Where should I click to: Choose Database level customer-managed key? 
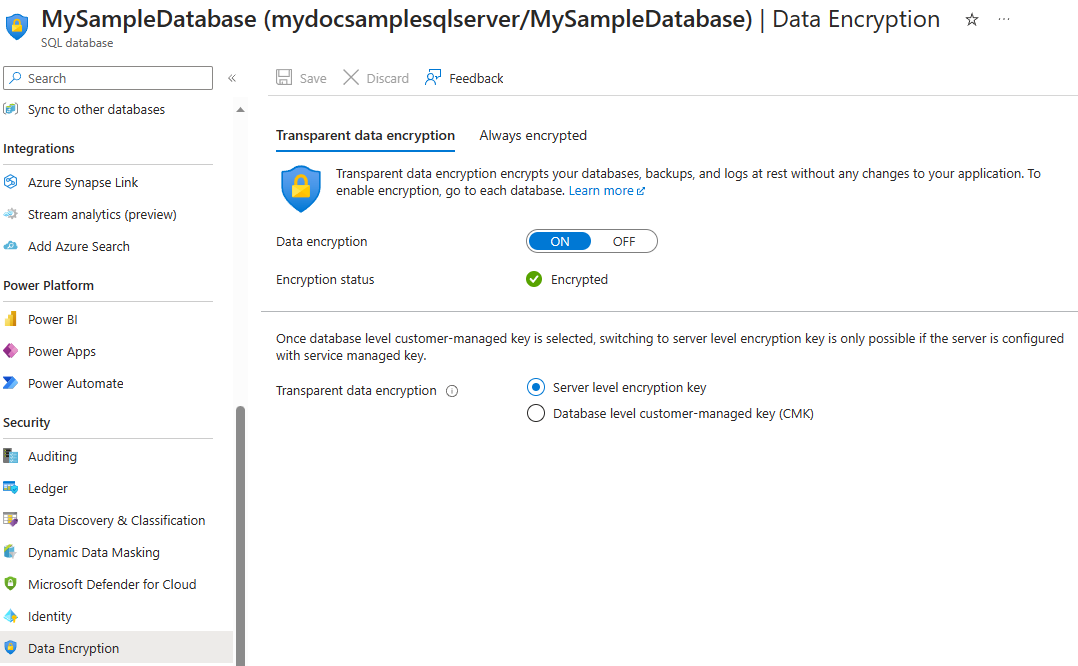coord(536,412)
